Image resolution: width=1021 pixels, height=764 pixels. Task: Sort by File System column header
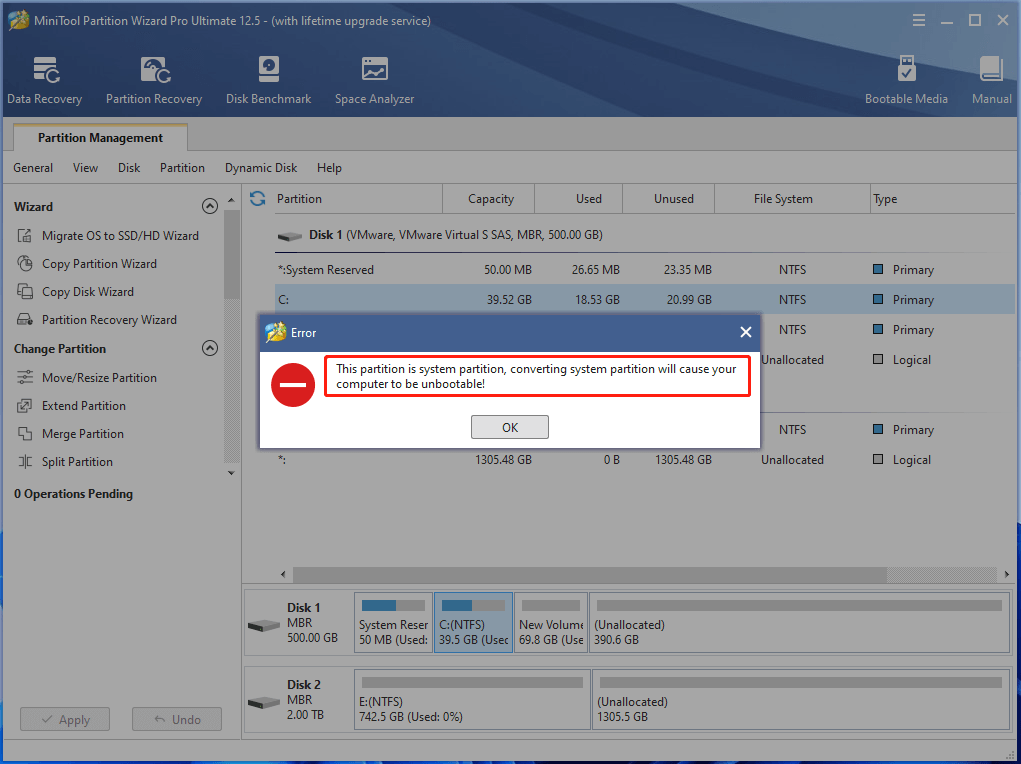tap(792, 199)
